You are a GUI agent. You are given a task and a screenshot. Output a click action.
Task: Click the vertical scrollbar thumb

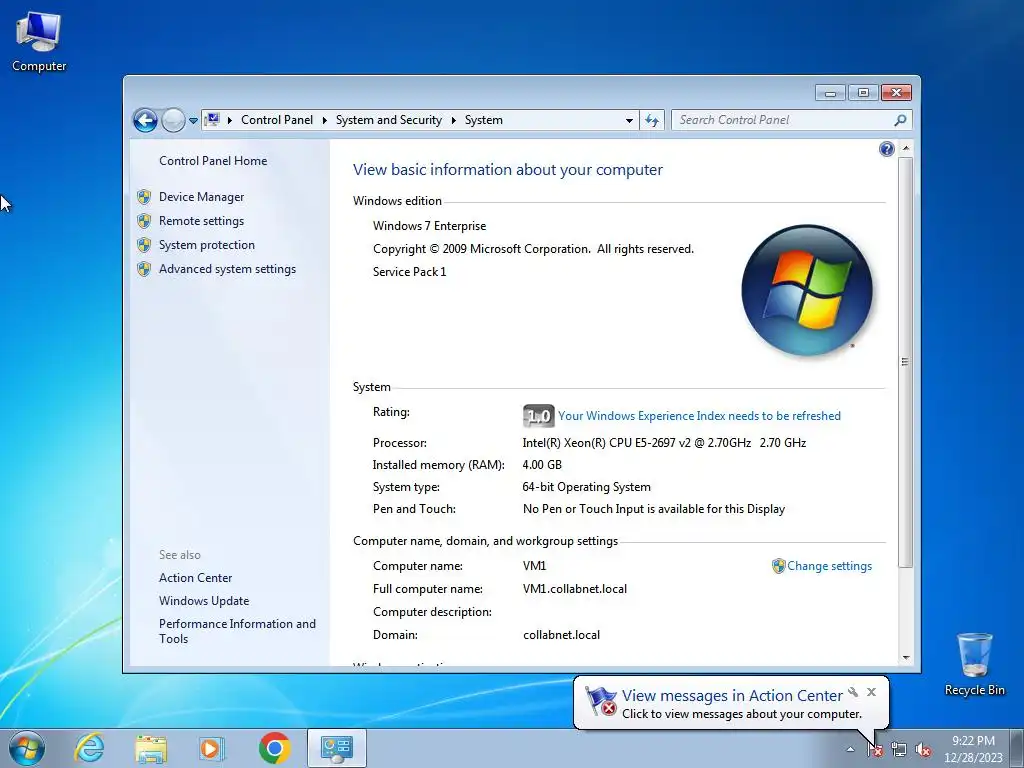[906, 362]
